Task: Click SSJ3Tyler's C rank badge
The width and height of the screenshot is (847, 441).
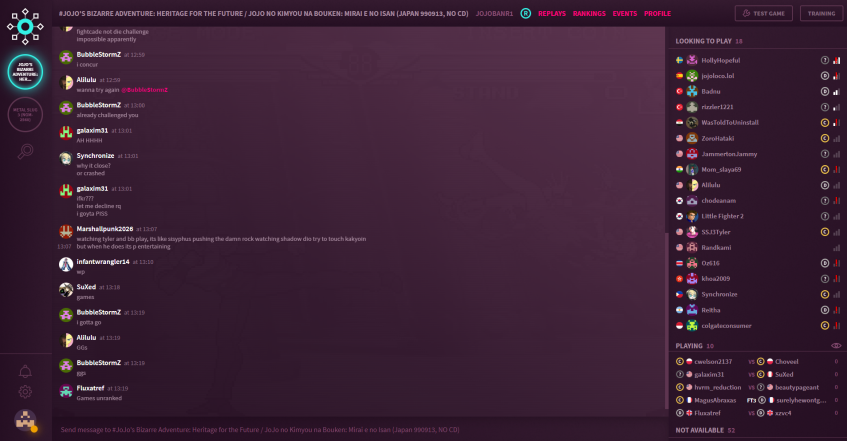Action: [825, 232]
